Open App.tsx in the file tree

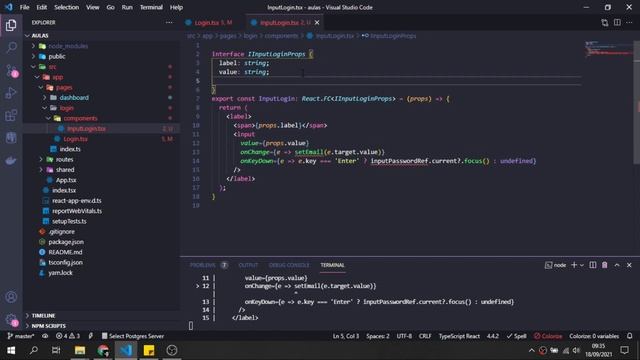(x=66, y=180)
